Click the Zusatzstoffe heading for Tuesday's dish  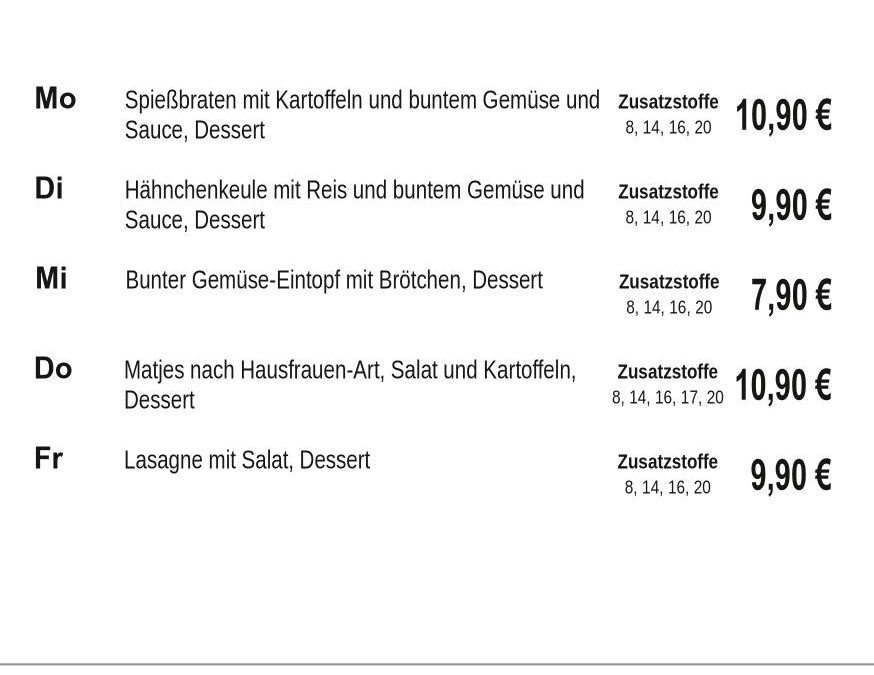(x=668, y=192)
